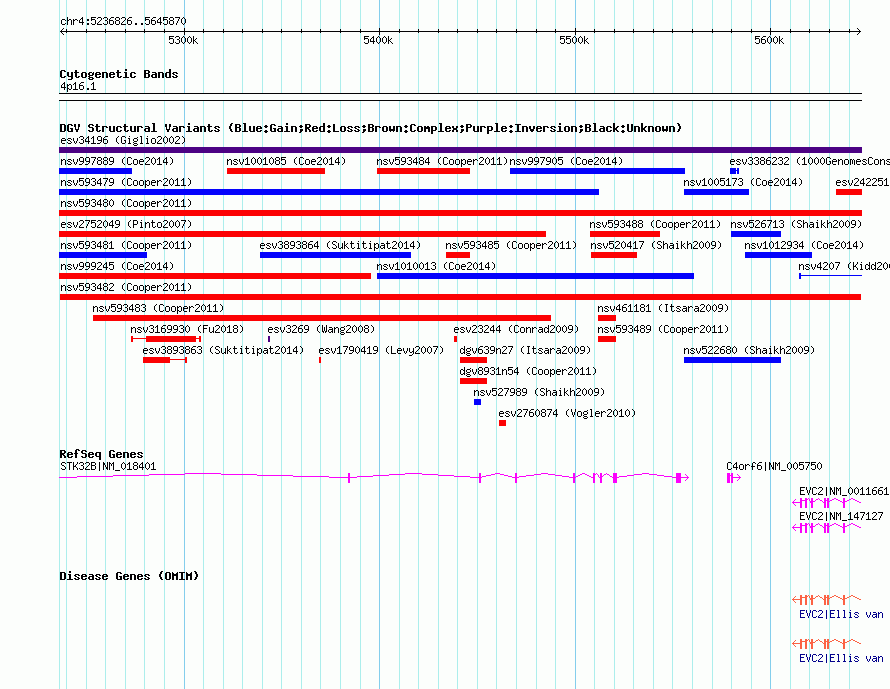Open the STK32B|NM_018401 gene label

click(108, 467)
